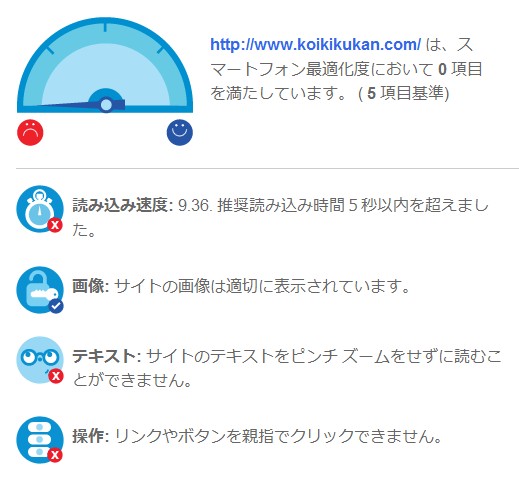Select the padlock image icon
519x482 pixels.
coord(40,289)
